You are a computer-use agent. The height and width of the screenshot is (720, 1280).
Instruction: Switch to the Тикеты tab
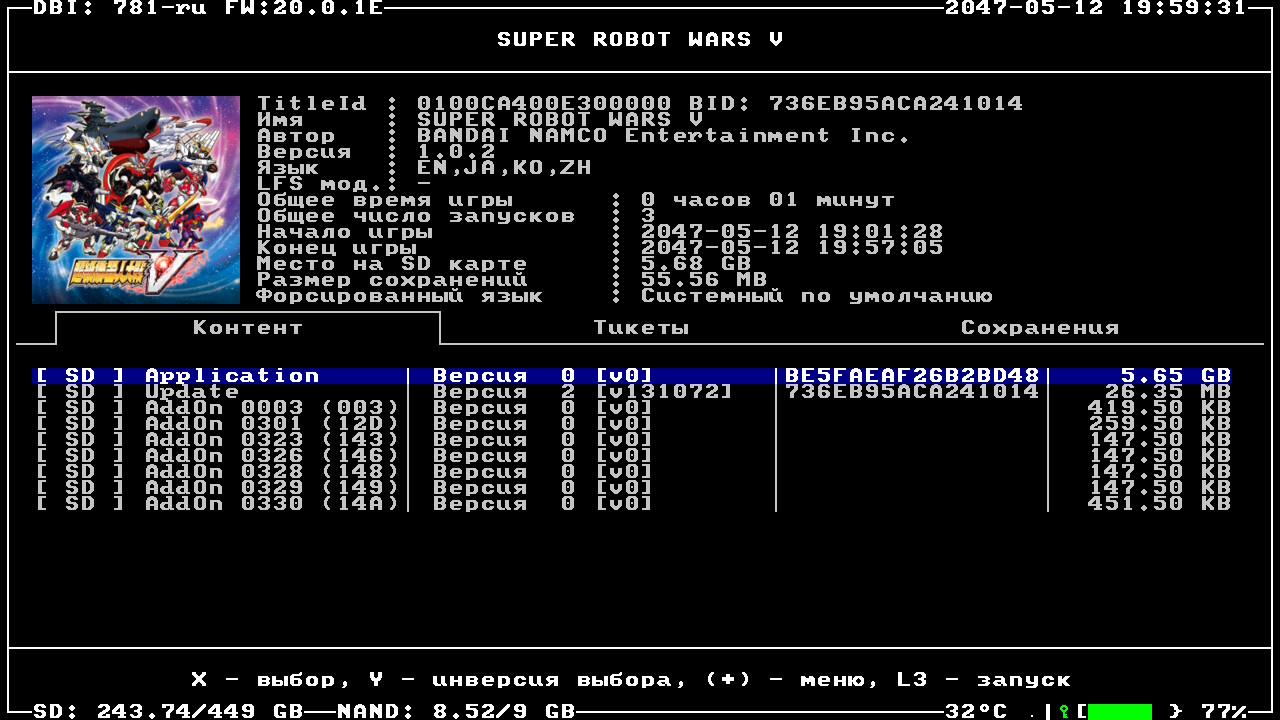point(641,328)
